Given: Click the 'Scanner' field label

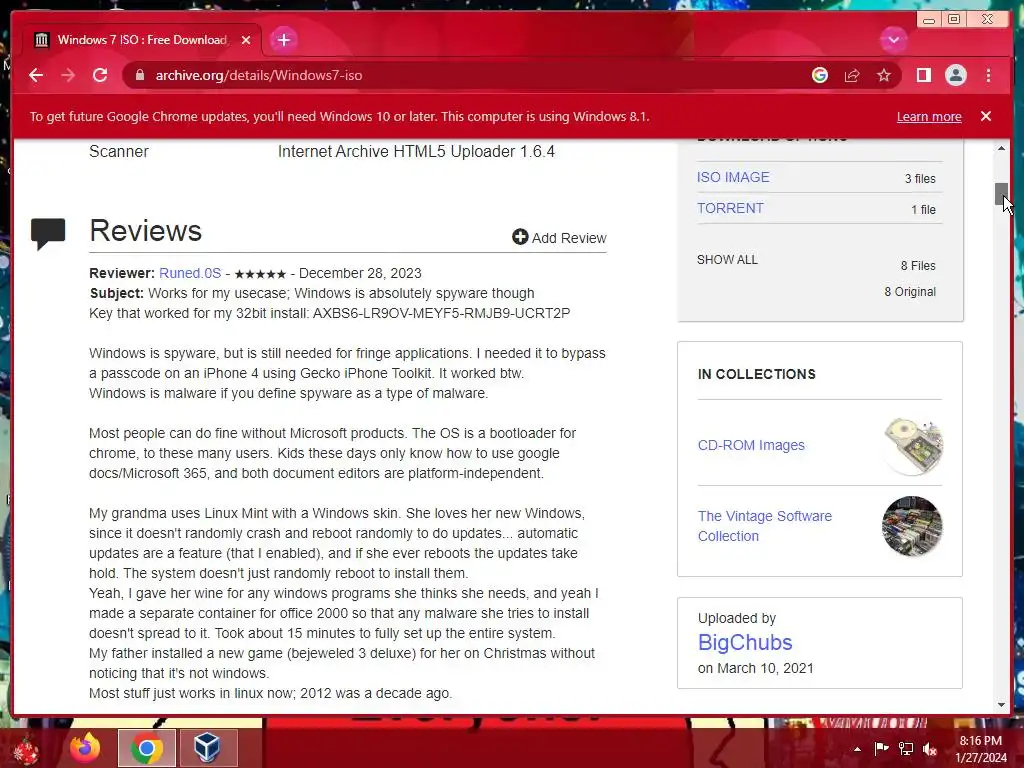Looking at the screenshot, I should click(119, 152).
